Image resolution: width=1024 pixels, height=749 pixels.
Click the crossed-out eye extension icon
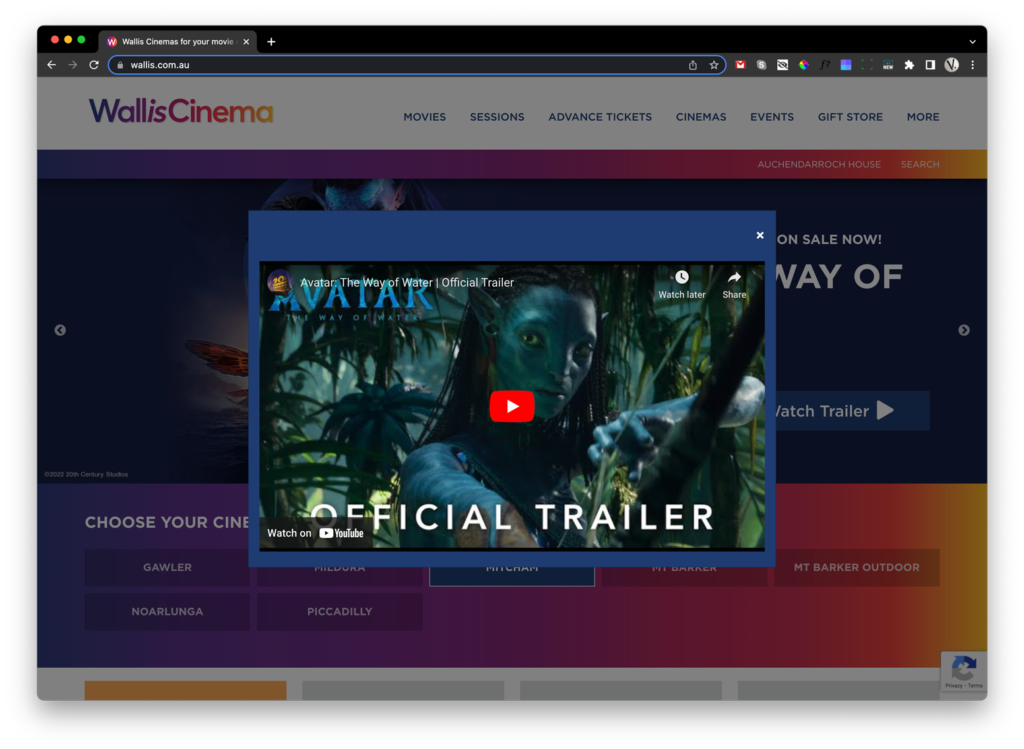782,65
